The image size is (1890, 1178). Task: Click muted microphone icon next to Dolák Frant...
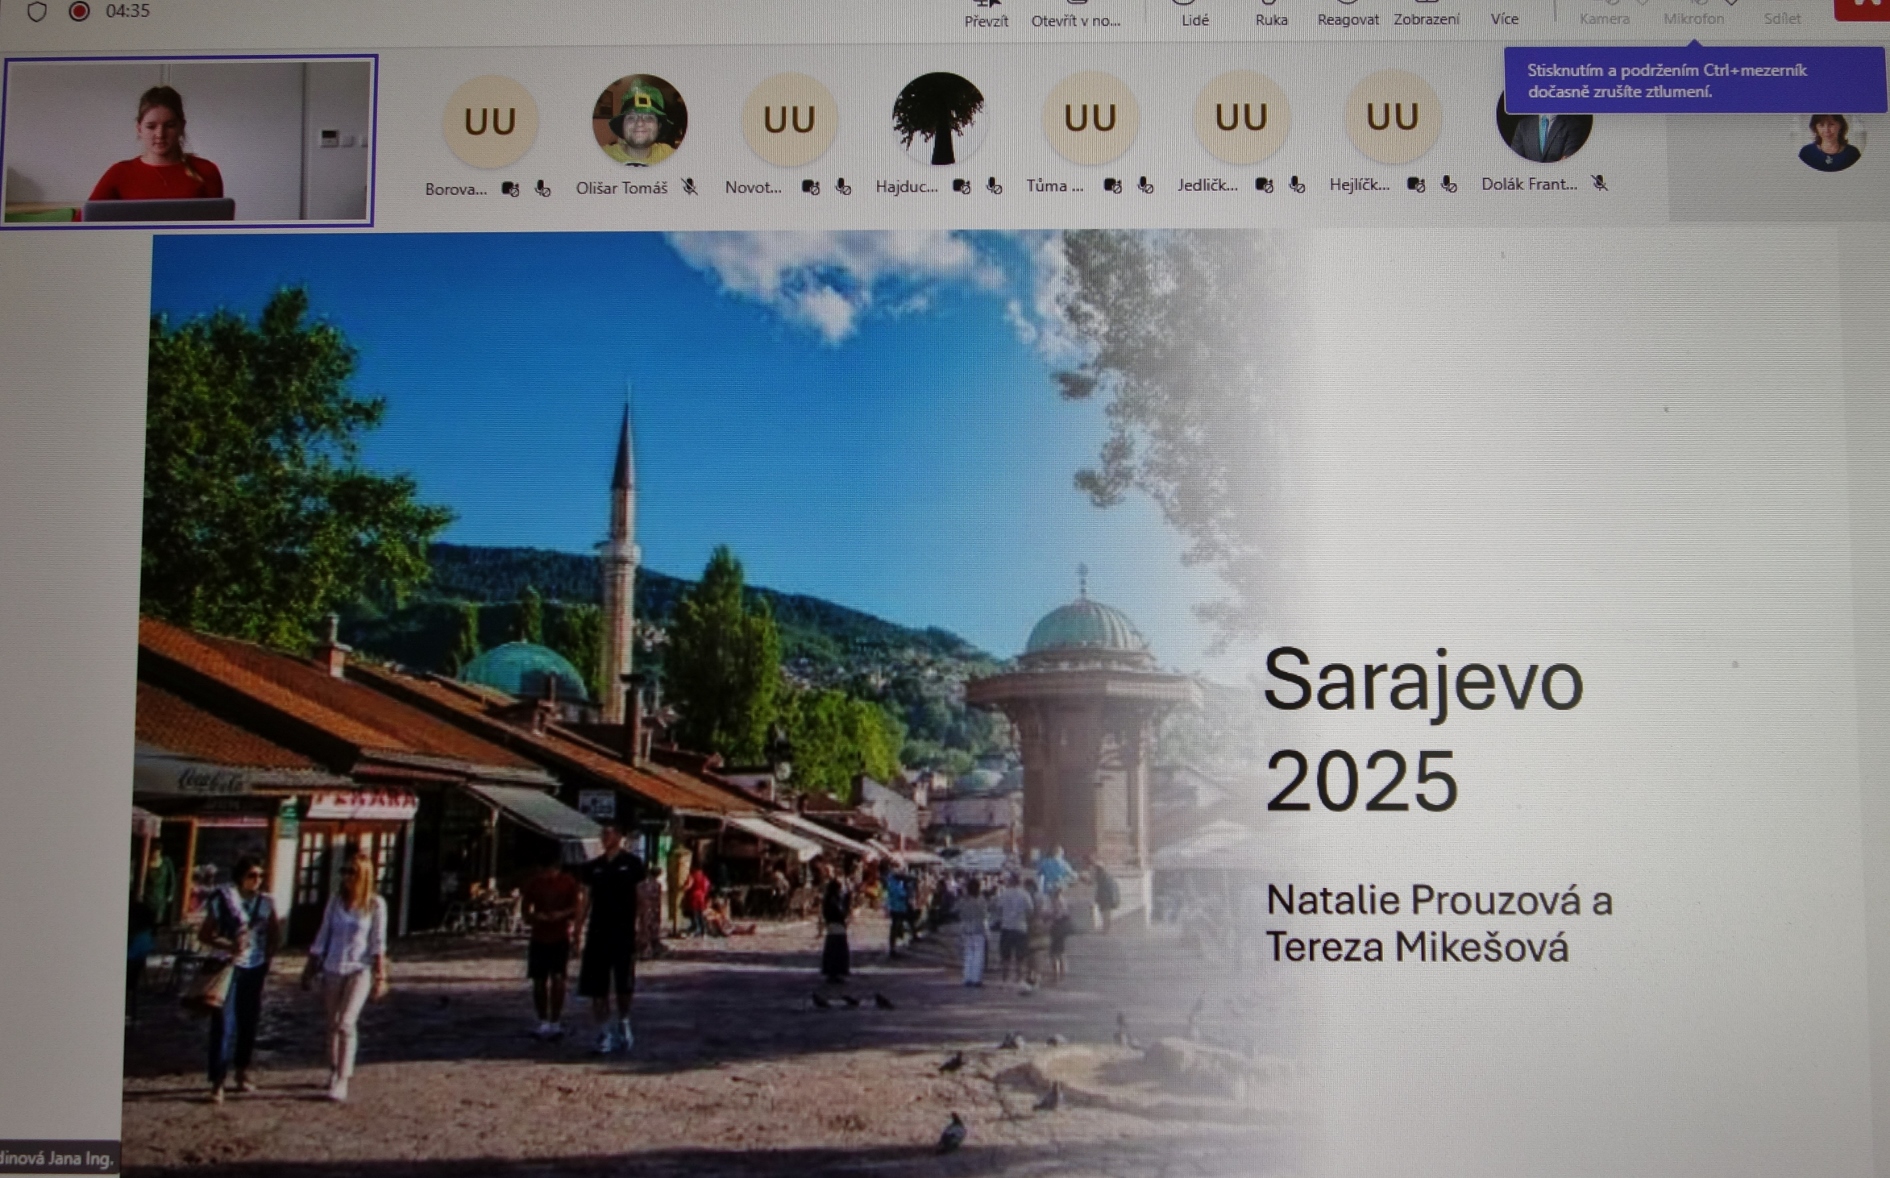(x=1600, y=183)
